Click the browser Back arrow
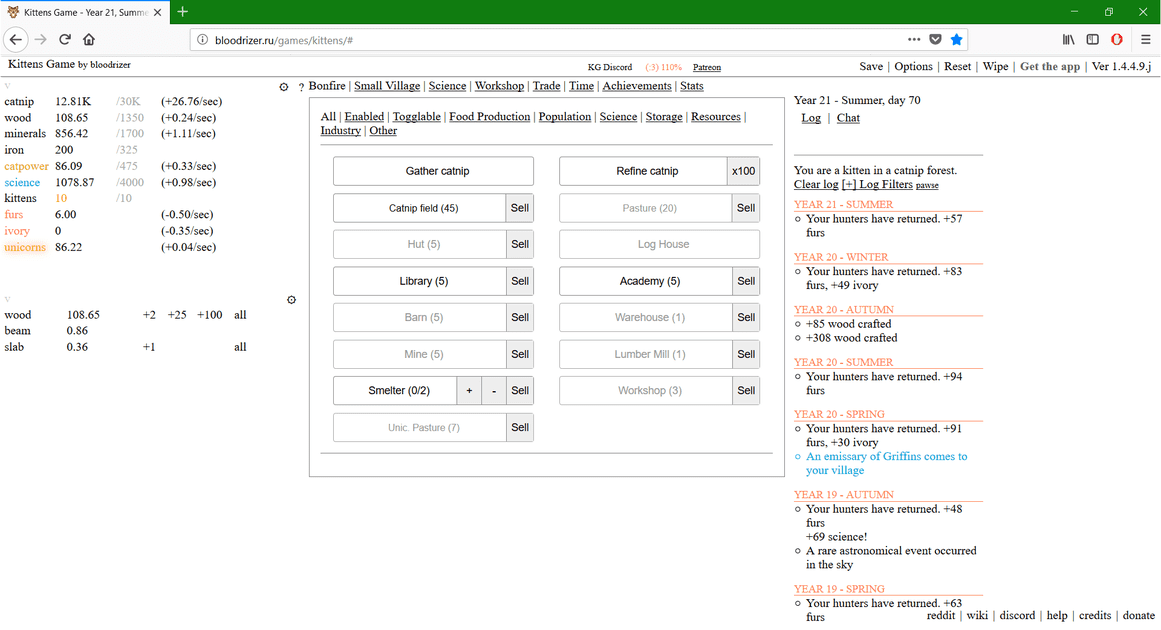 16,39
